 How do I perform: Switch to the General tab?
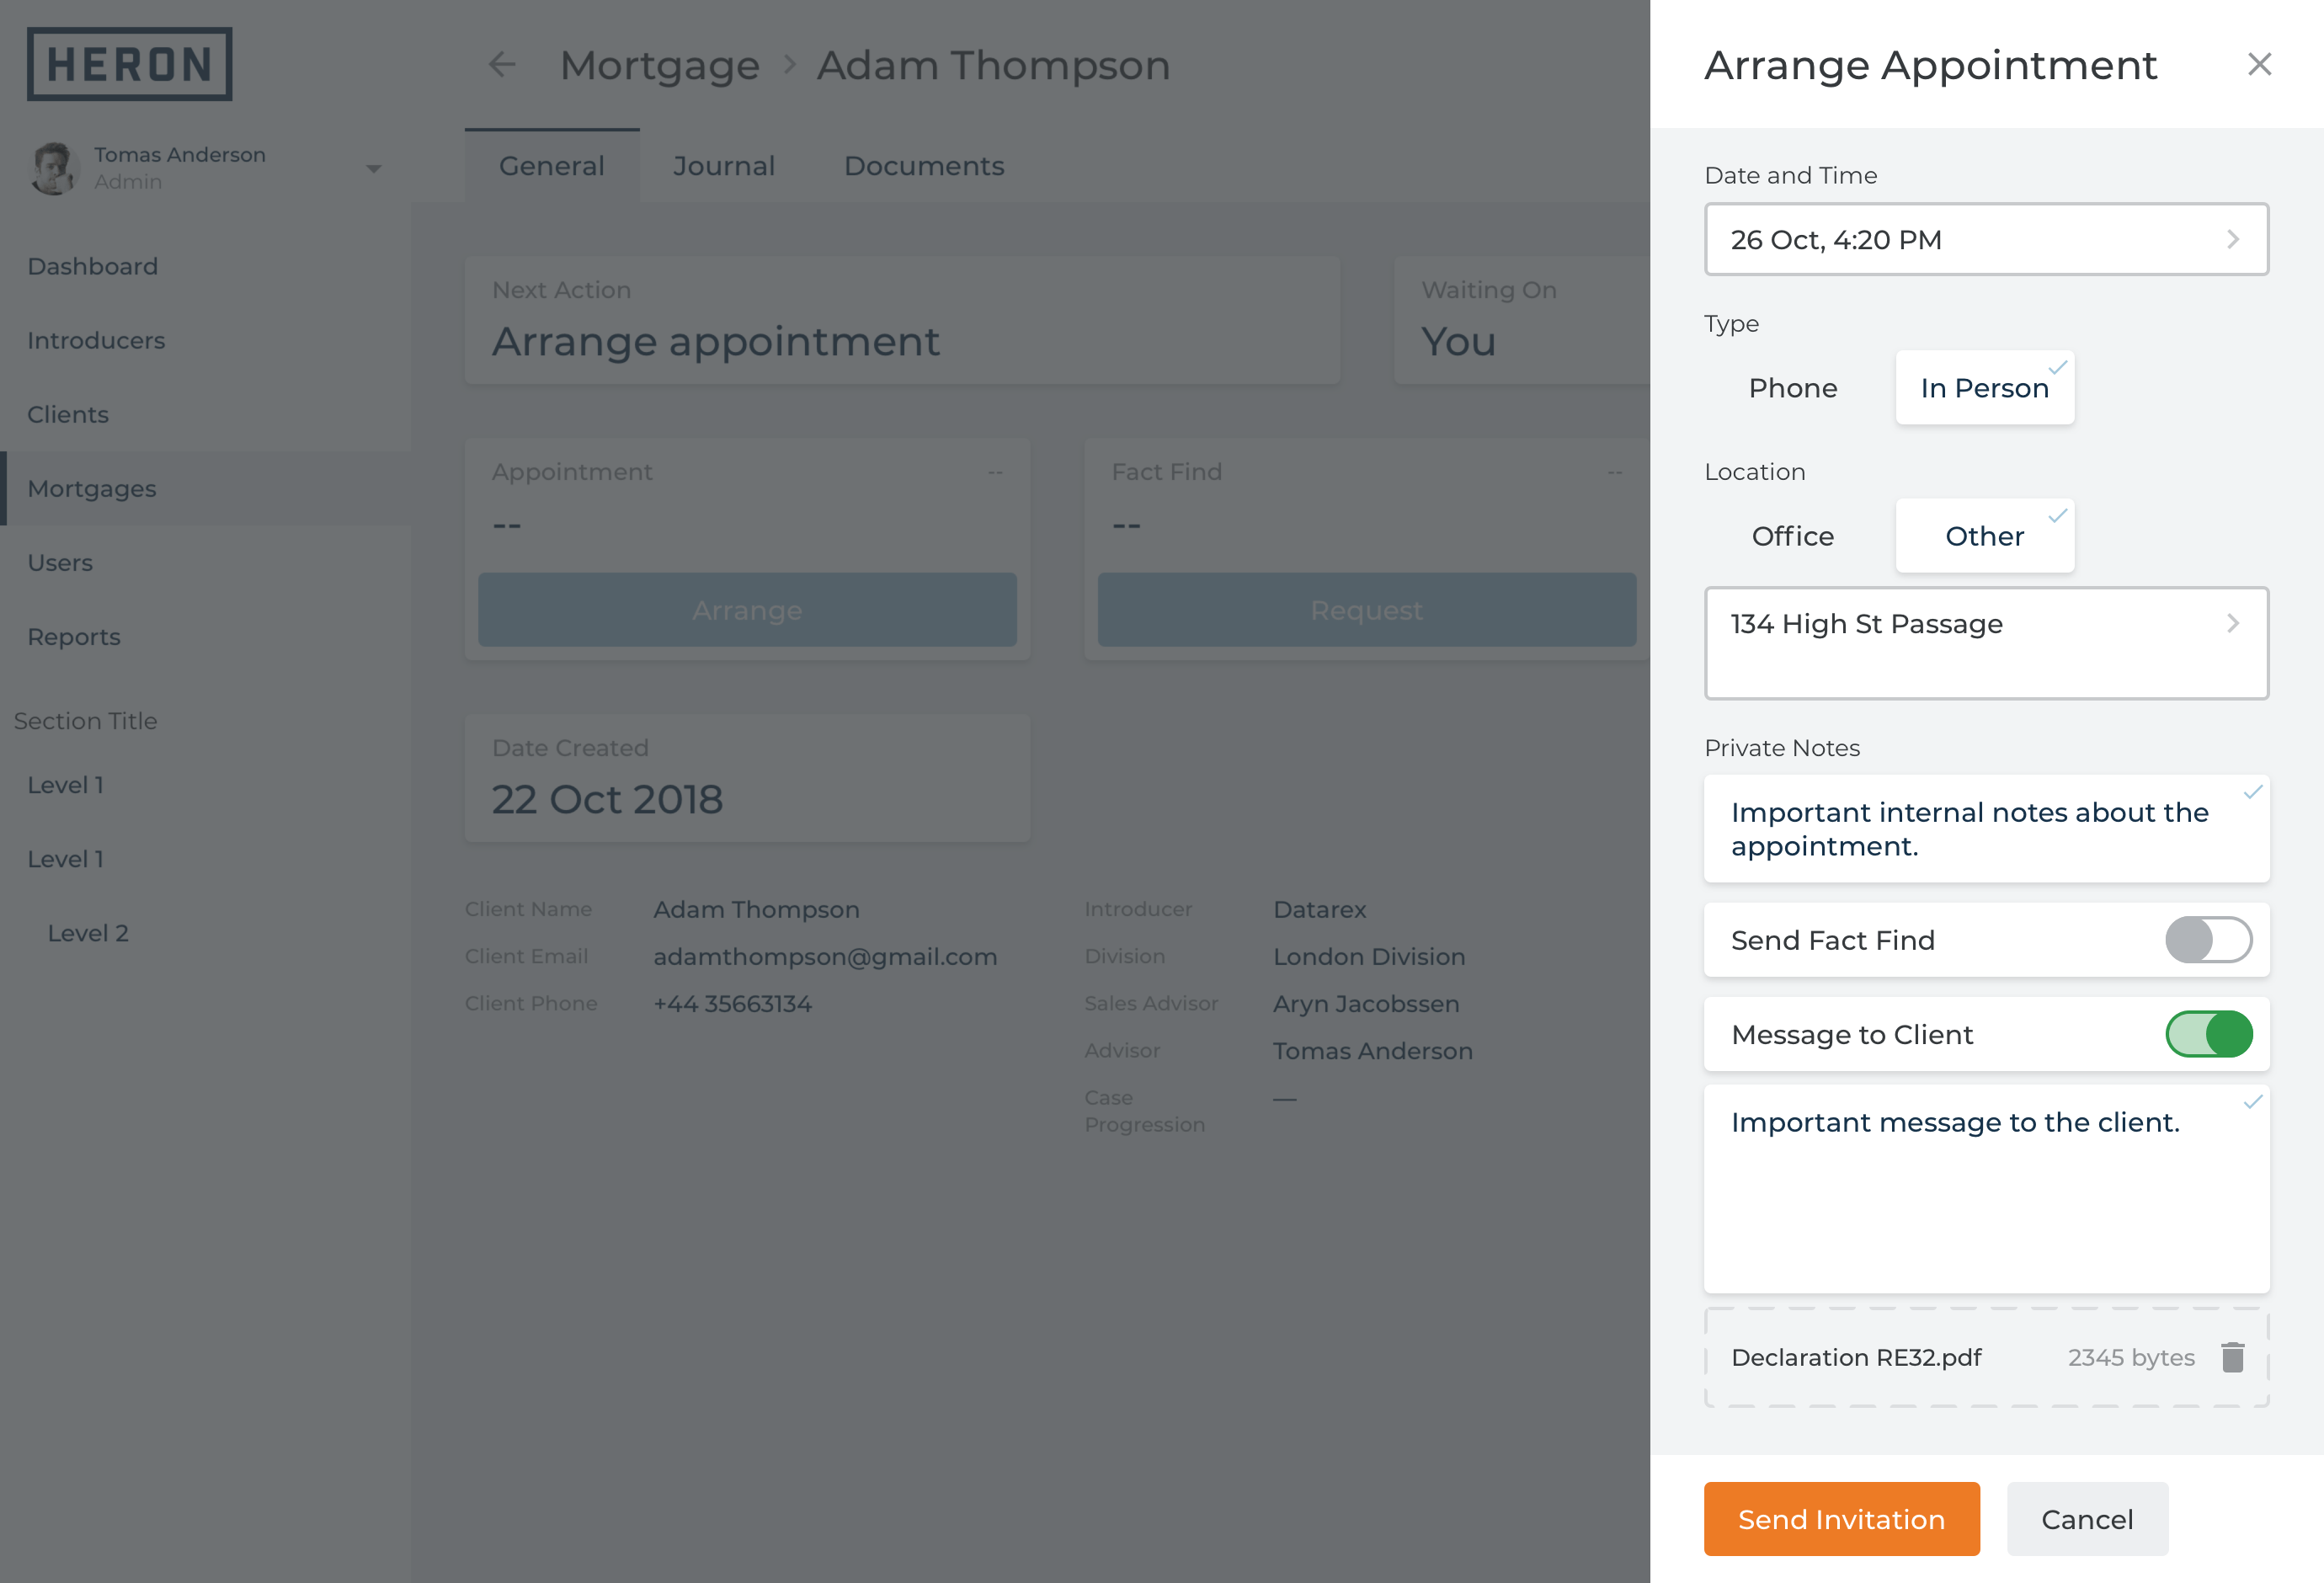point(552,166)
